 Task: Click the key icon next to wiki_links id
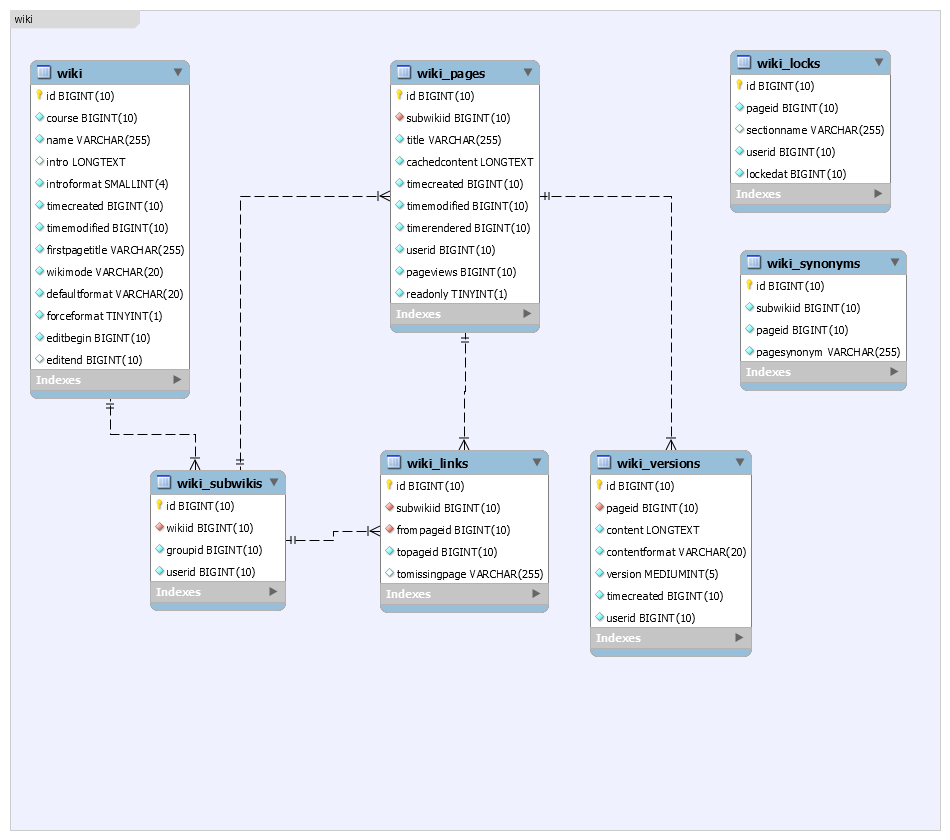tap(389, 486)
